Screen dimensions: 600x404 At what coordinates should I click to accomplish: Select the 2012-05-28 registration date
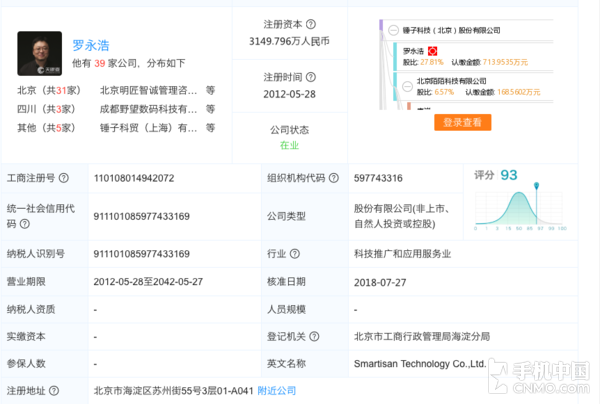pos(289,94)
